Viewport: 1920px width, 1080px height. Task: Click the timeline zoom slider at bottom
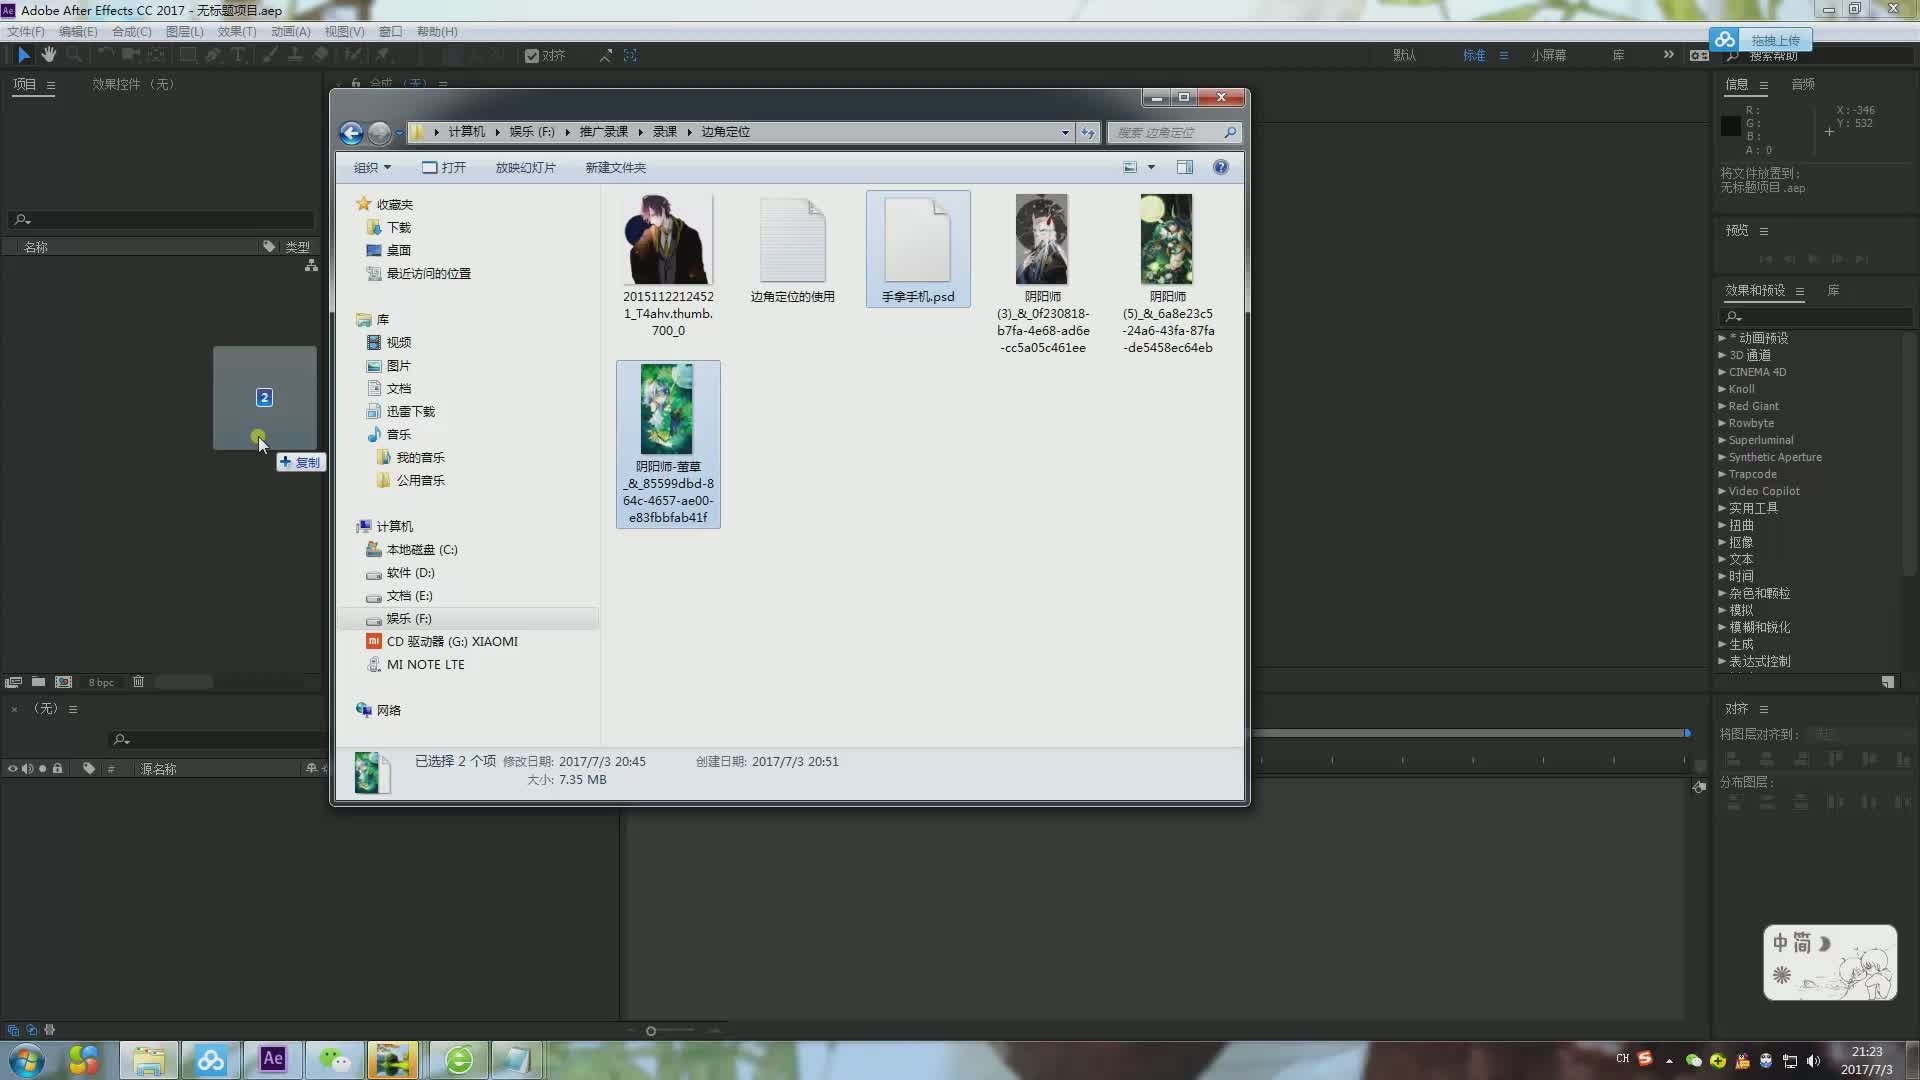coord(651,1031)
